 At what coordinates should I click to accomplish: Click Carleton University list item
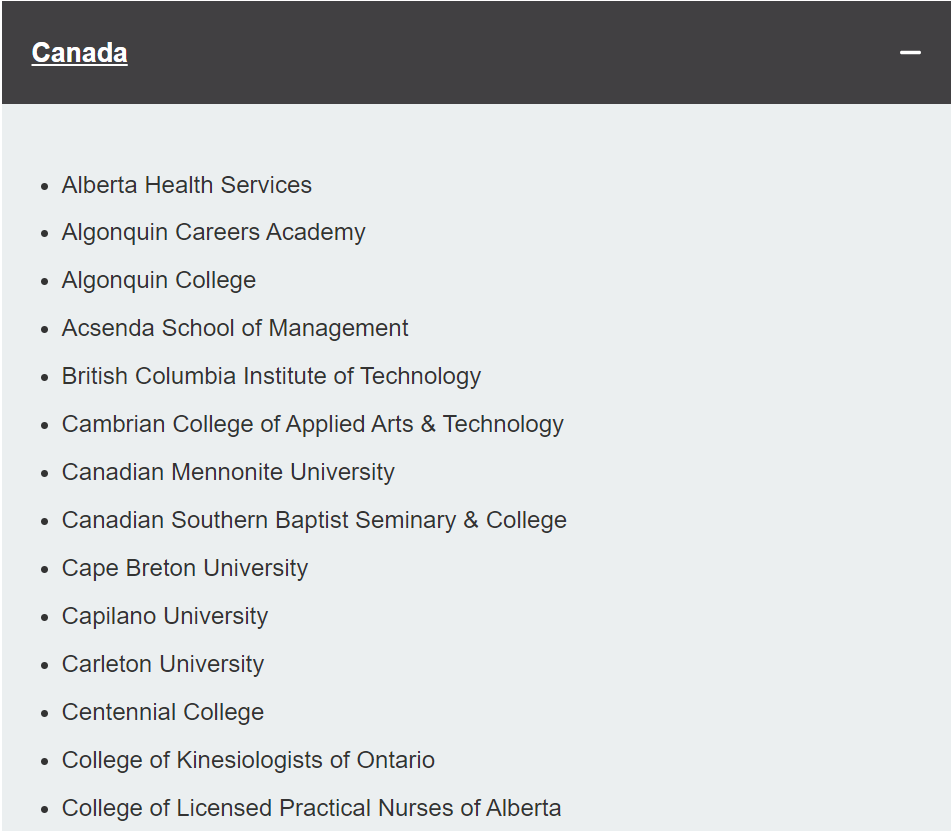pyautogui.click(x=163, y=664)
